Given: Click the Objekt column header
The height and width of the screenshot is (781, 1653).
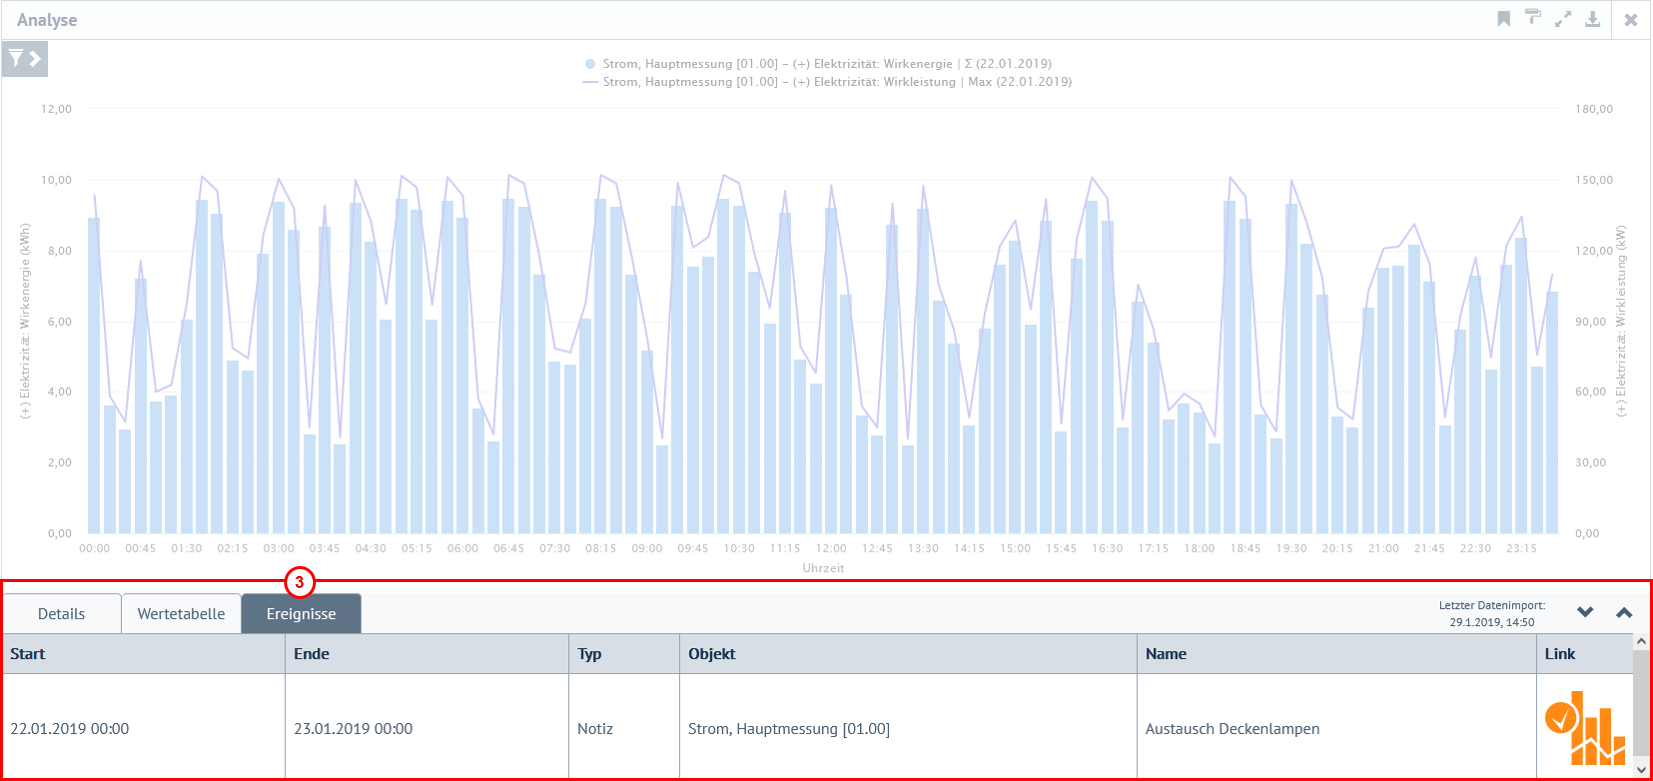Looking at the screenshot, I should 712,654.
